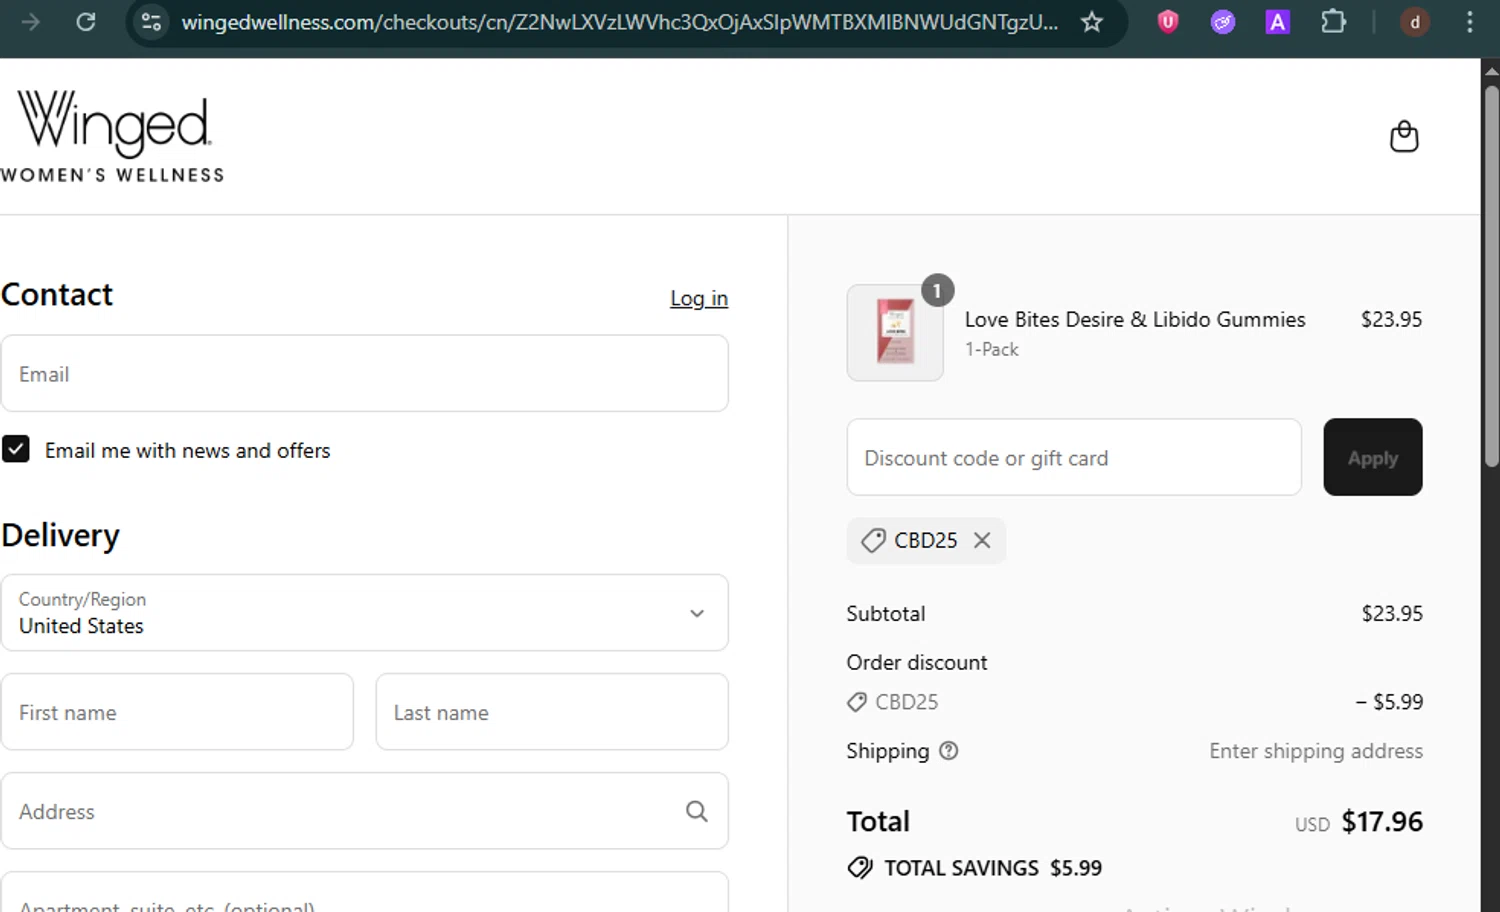1500x912 pixels.
Task: Click the tag icon beside Order discount CBD25
Action: point(856,702)
